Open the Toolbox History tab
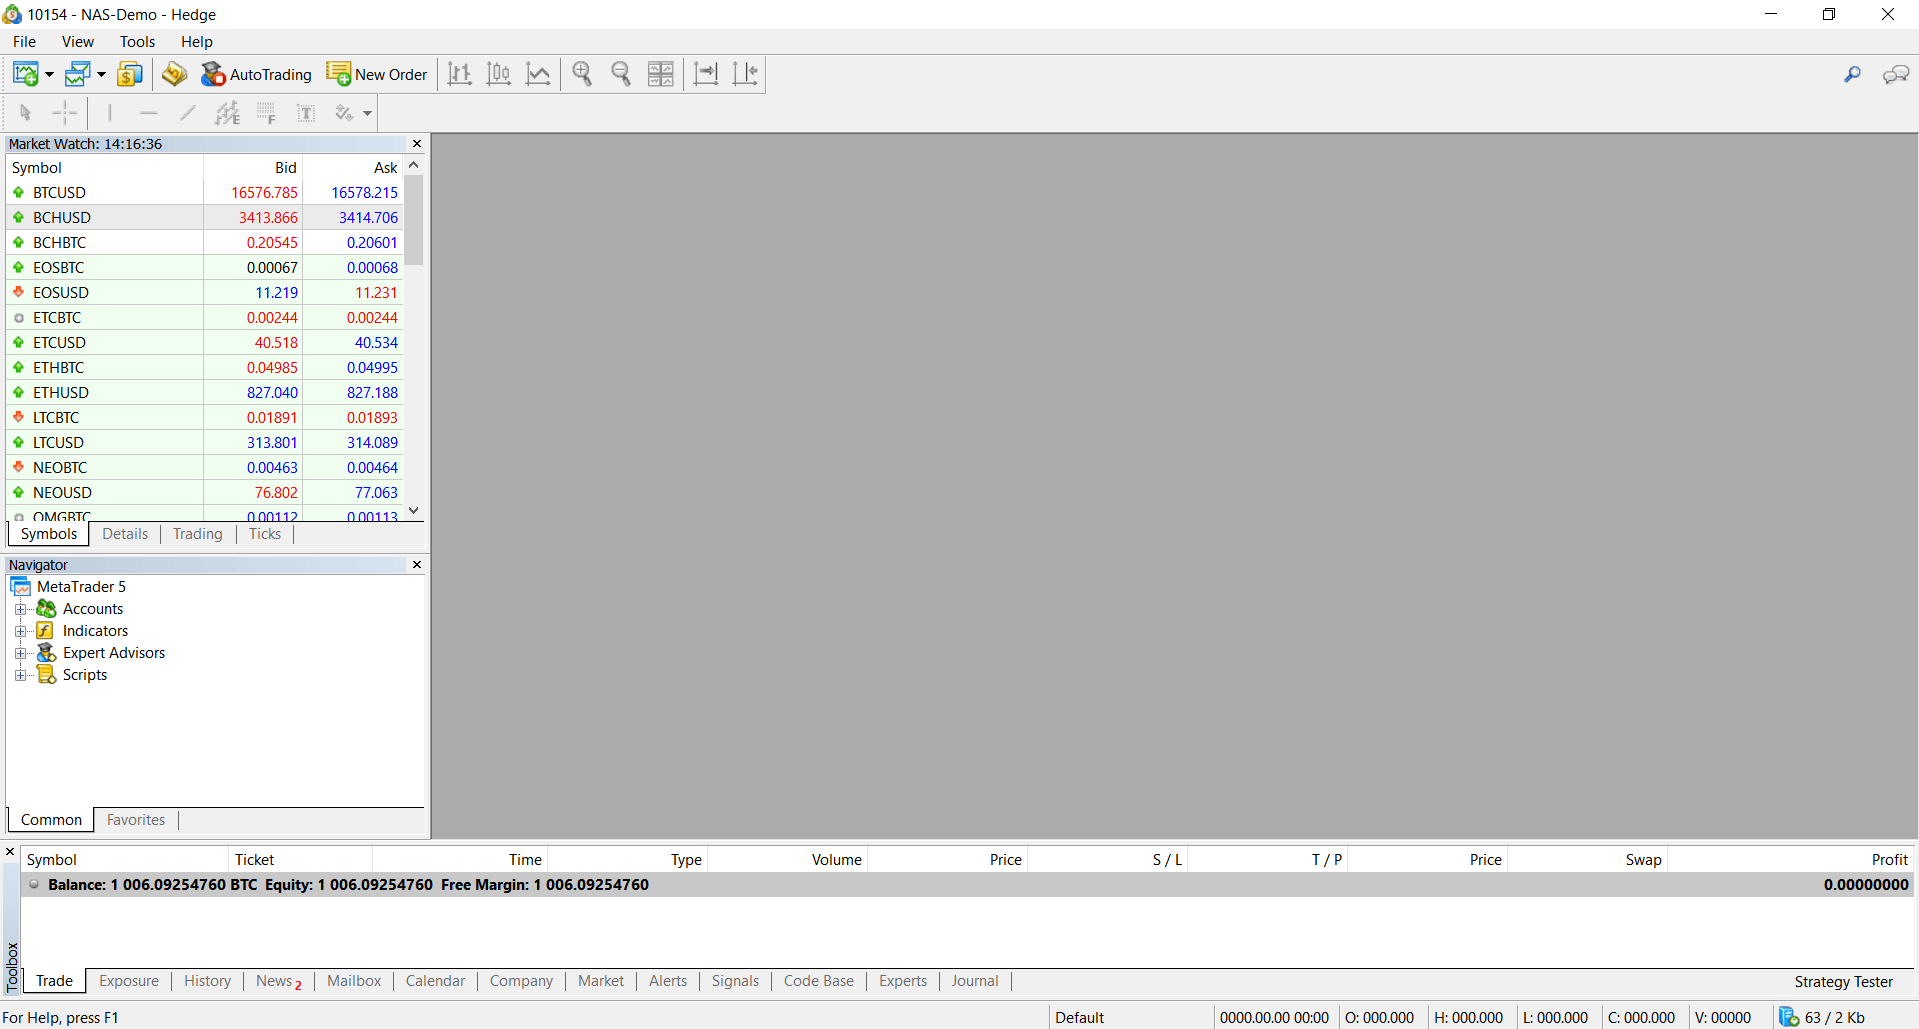The image size is (1919, 1029). pos(207,981)
